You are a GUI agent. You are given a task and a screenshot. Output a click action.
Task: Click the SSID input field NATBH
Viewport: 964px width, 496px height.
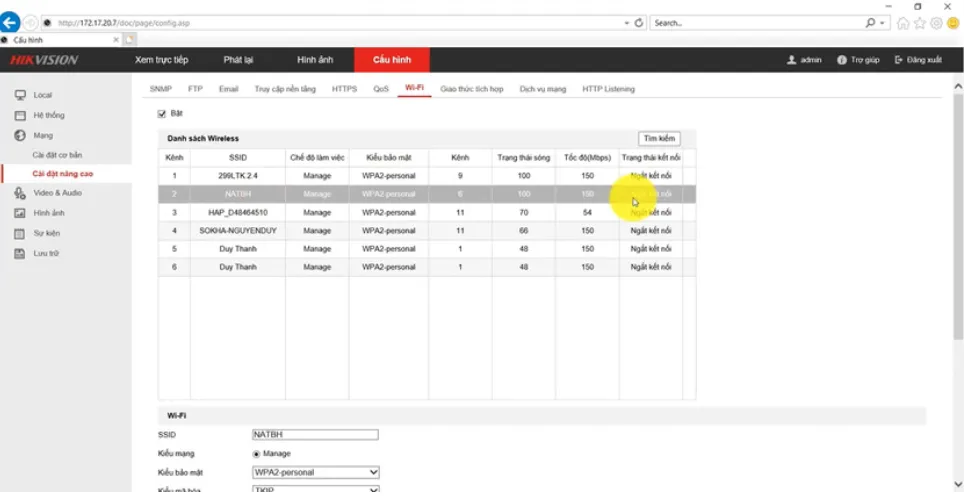click(315, 435)
